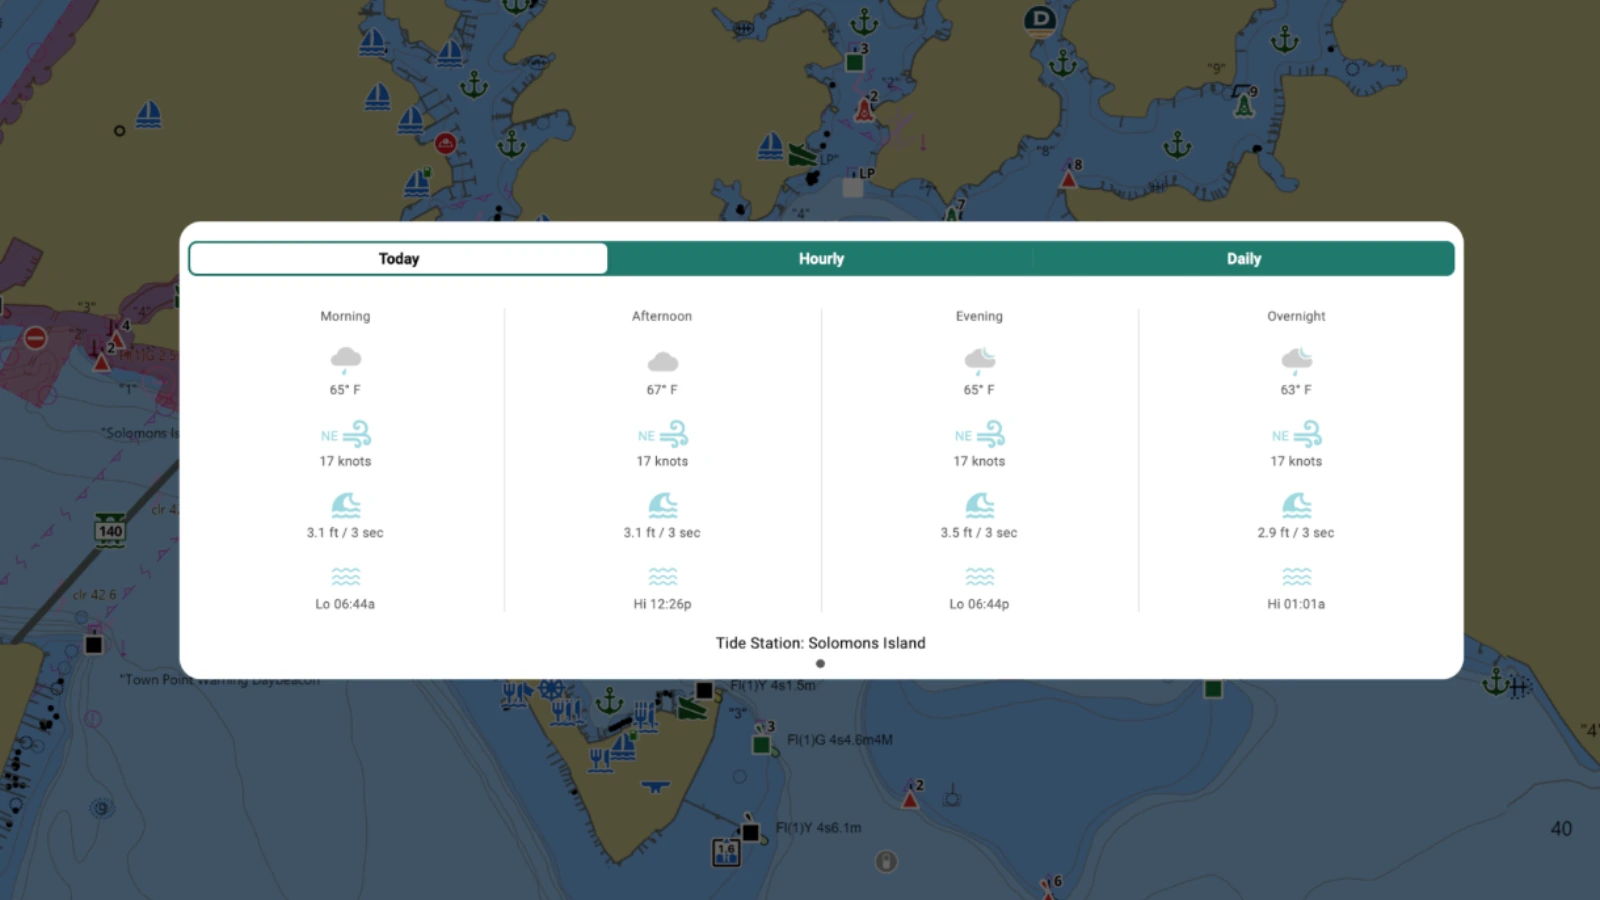Click the Overnight NE wind icon
Viewport: 1600px width, 900px height.
pyautogui.click(x=1297, y=434)
